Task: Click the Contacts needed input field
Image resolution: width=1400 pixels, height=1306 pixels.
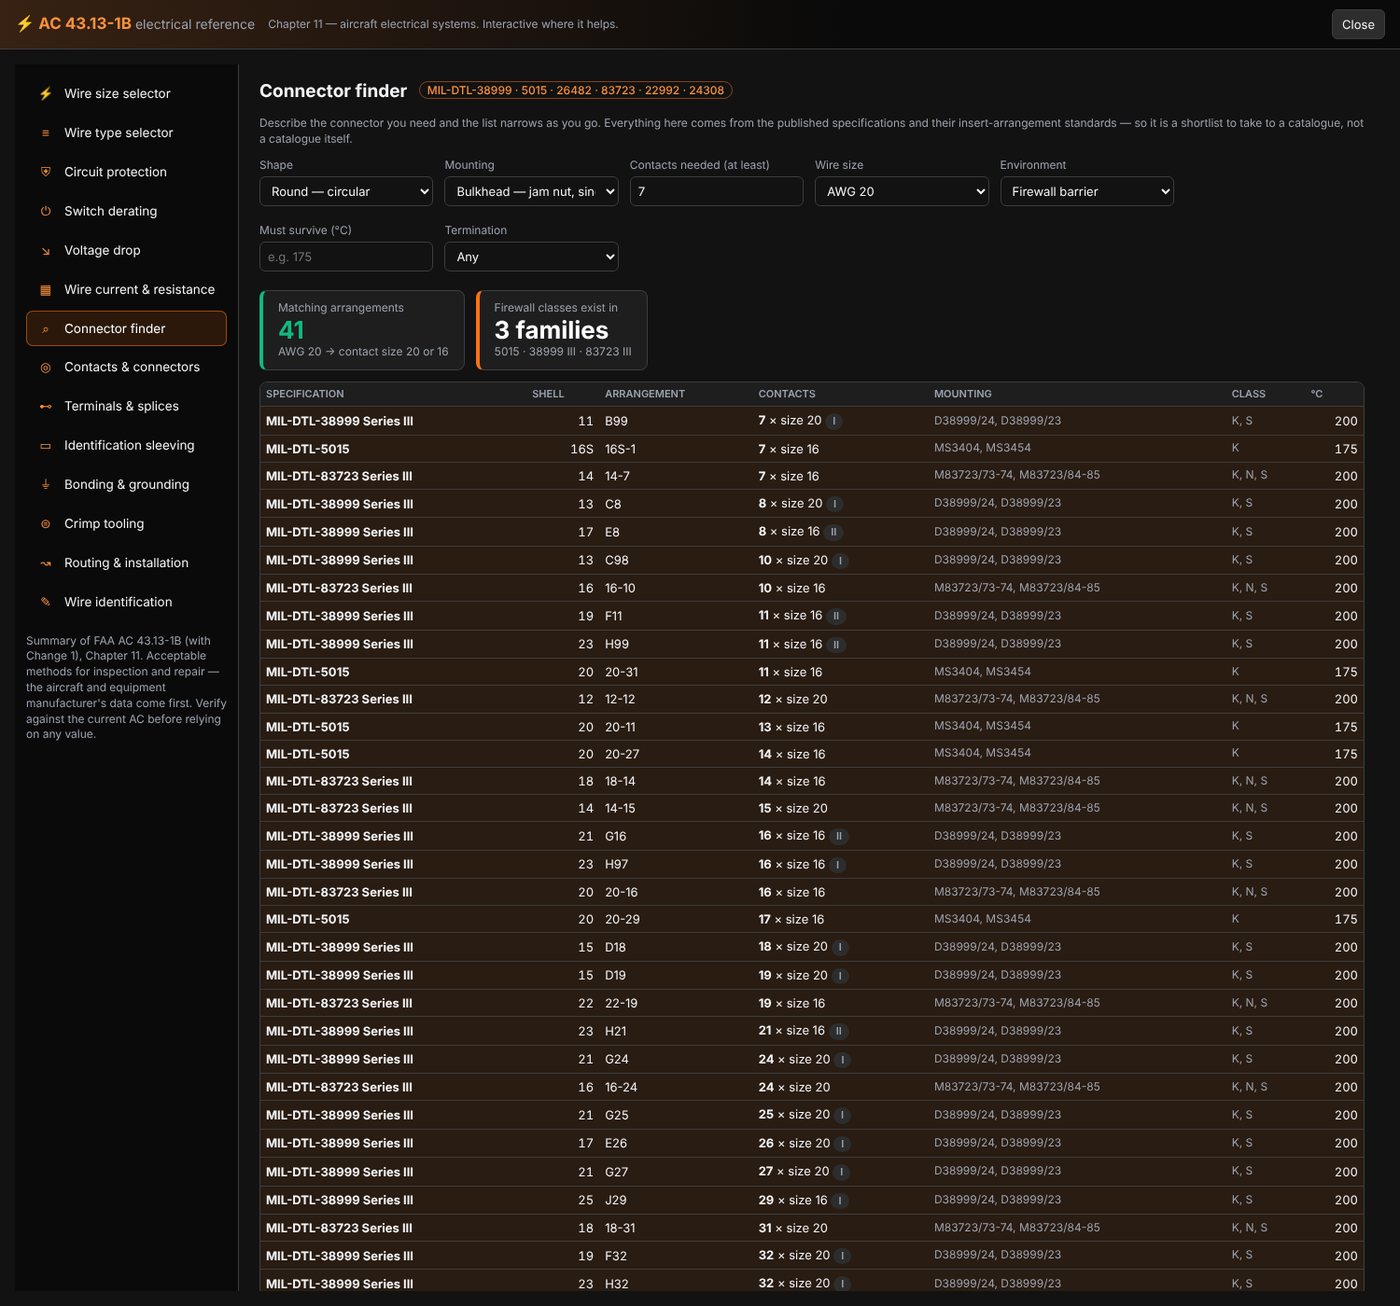Action: (x=716, y=192)
